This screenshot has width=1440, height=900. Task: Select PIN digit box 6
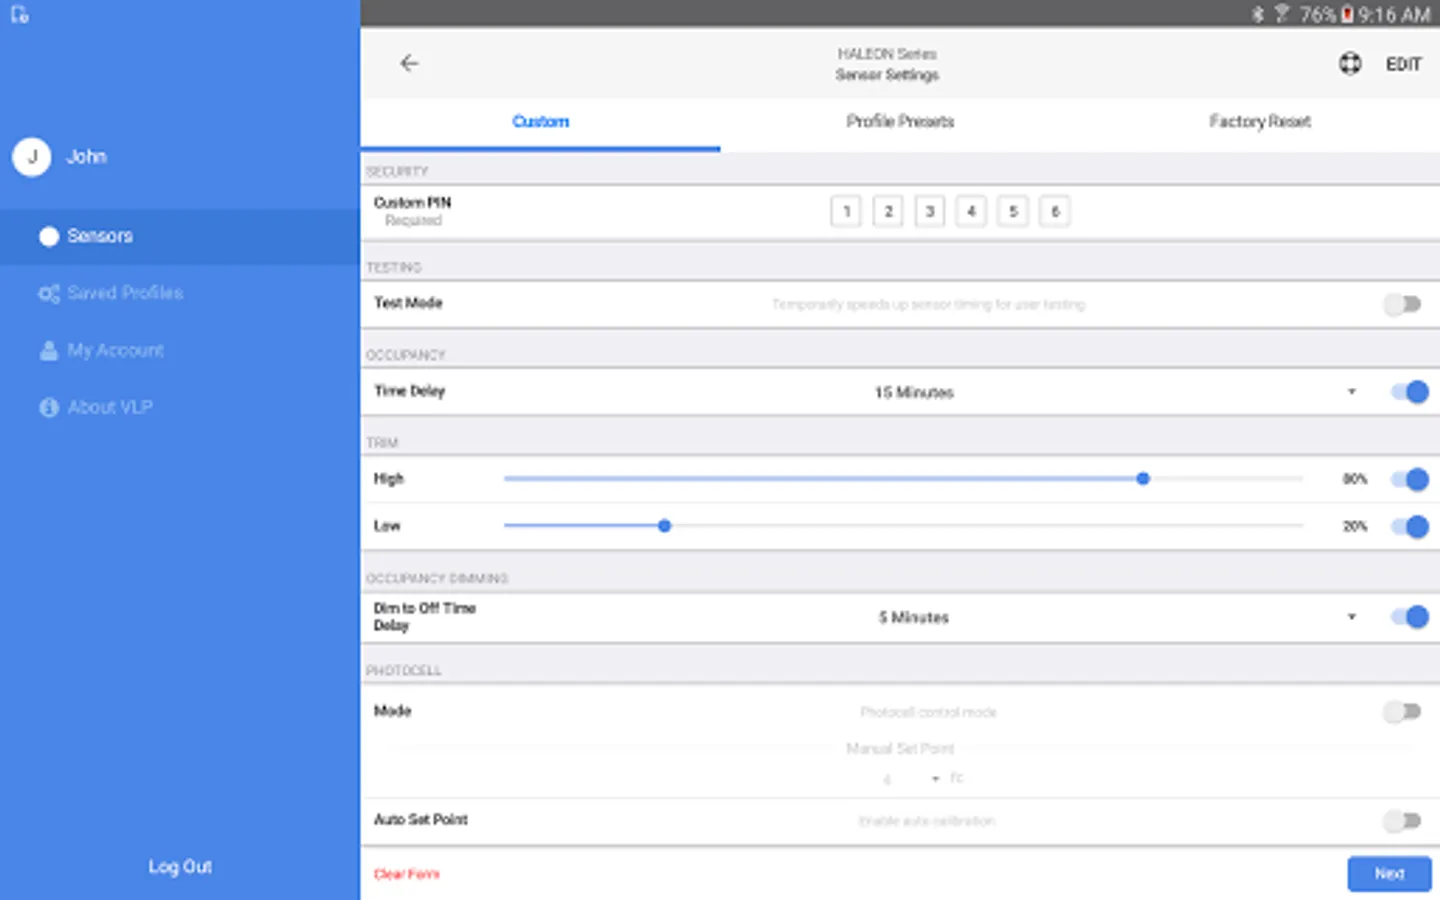coord(1055,211)
